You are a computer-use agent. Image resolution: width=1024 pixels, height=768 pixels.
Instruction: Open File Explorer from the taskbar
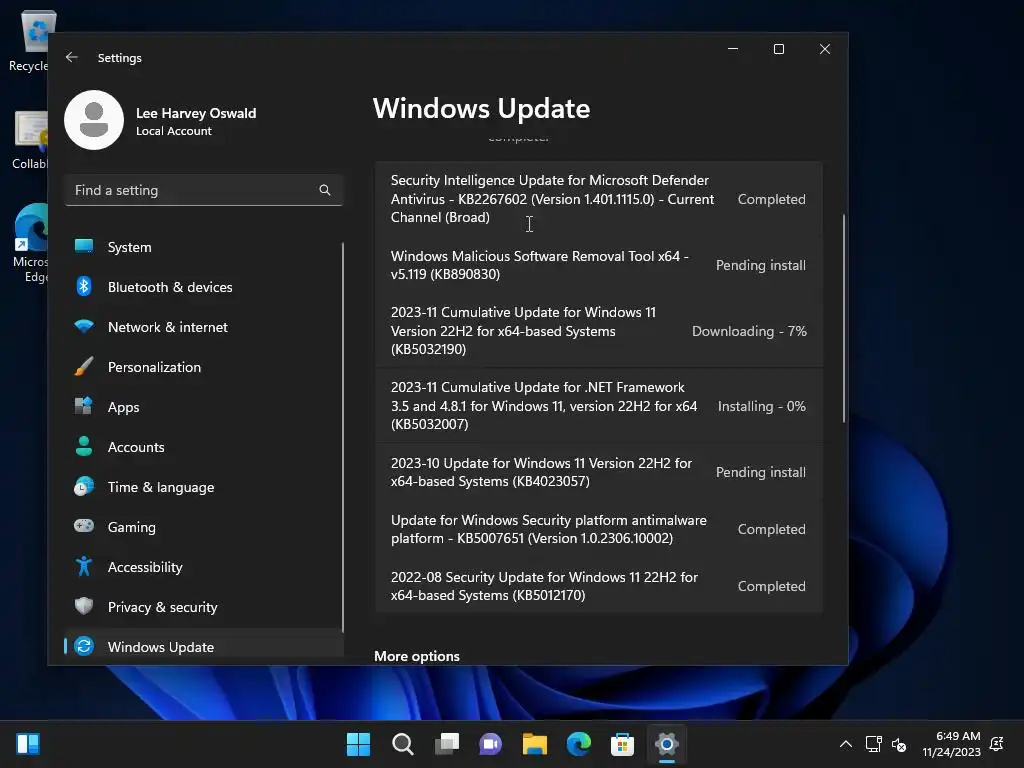[x=535, y=744]
